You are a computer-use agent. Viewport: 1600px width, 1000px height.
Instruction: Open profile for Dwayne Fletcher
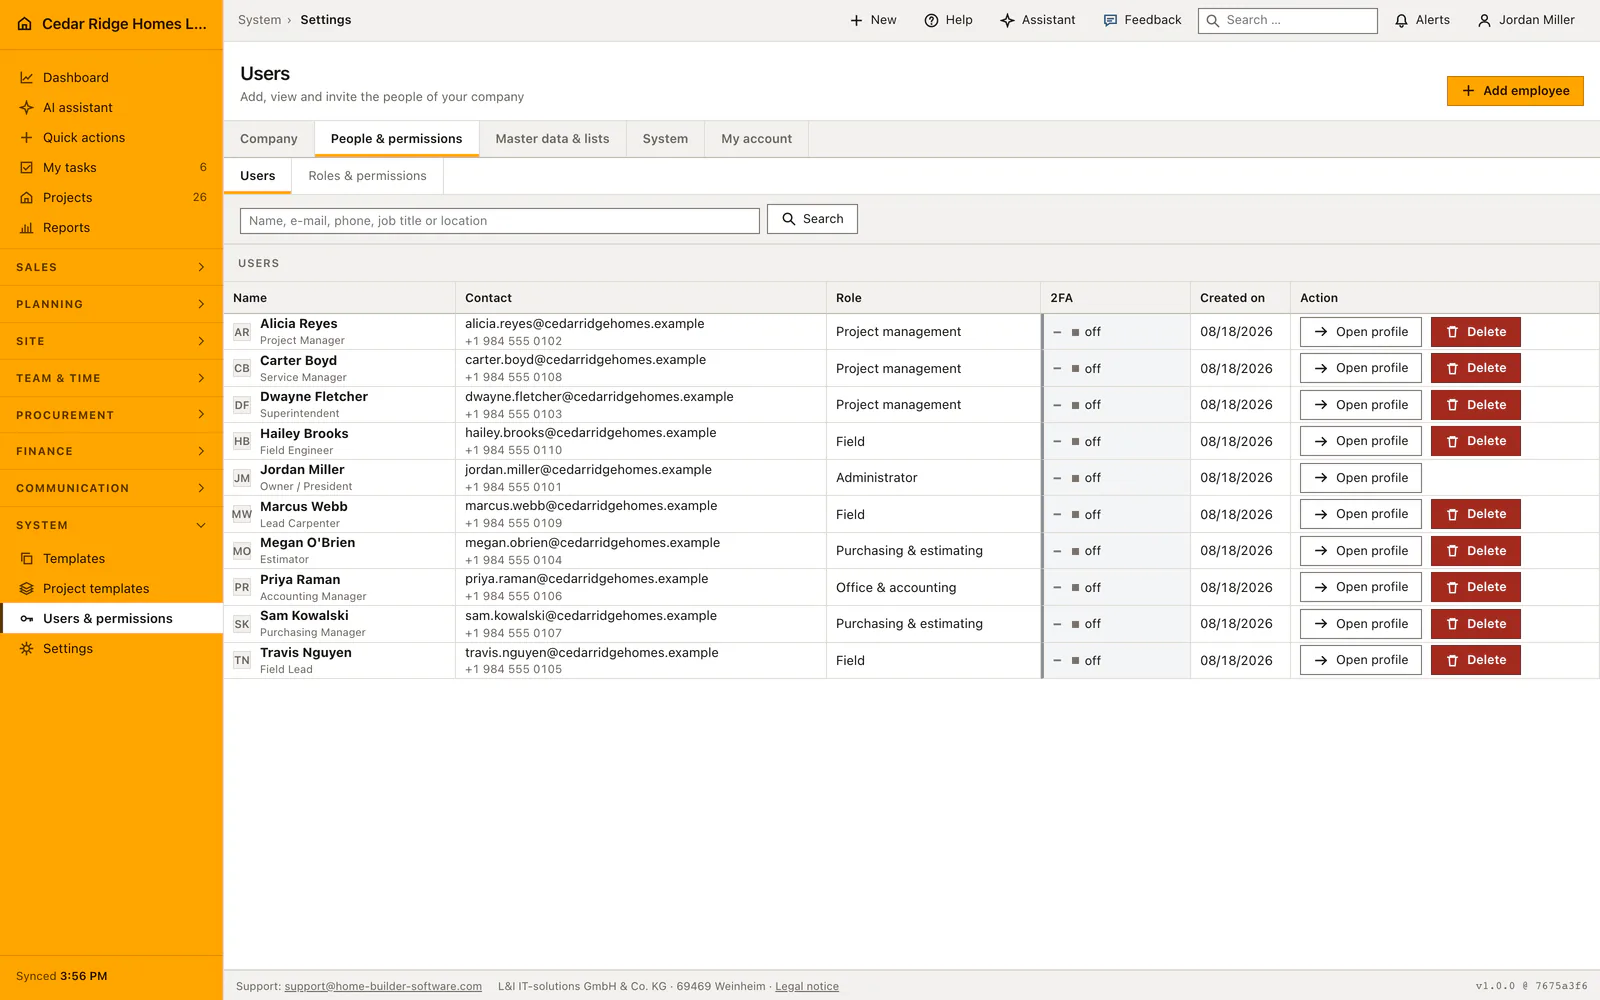(x=1360, y=405)
